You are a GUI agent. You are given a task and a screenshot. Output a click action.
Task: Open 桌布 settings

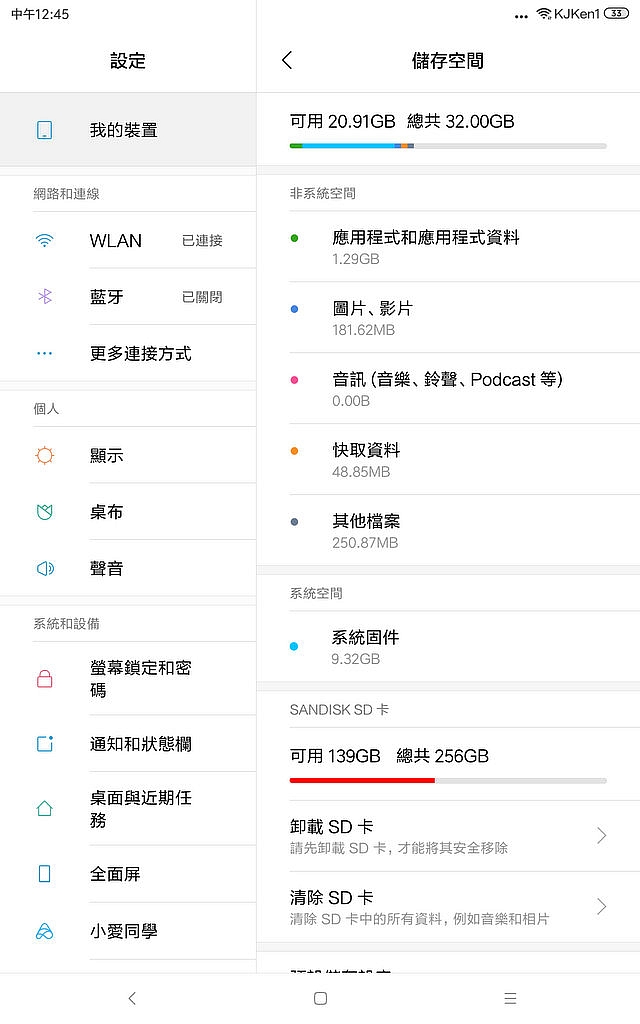128,512
